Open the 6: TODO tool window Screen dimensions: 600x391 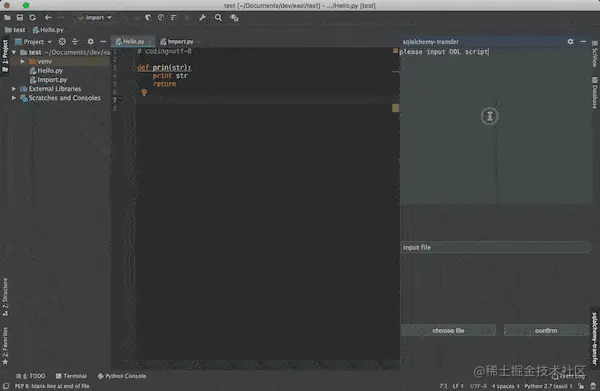pyautogui.click(x=31, y=376)
